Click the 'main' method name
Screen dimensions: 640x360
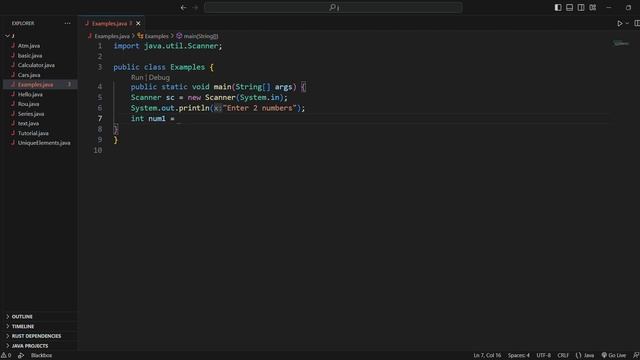[x=222, y=87]
